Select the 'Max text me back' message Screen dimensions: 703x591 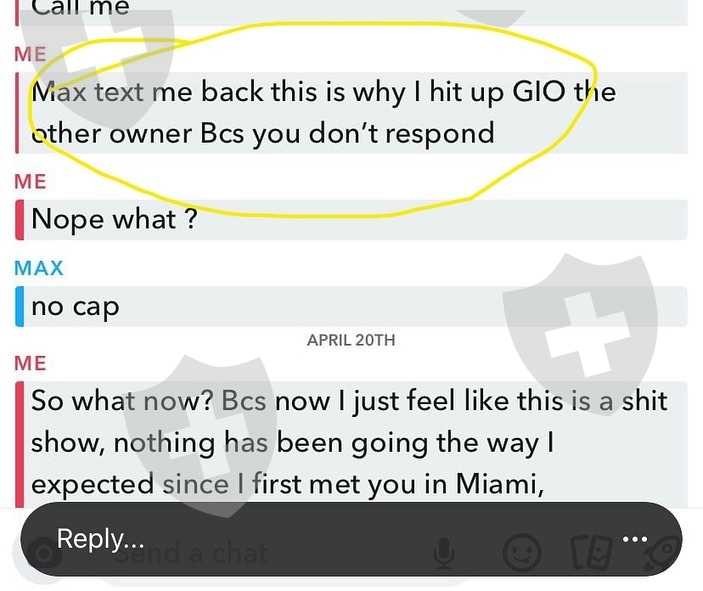[x=352, y=113]
